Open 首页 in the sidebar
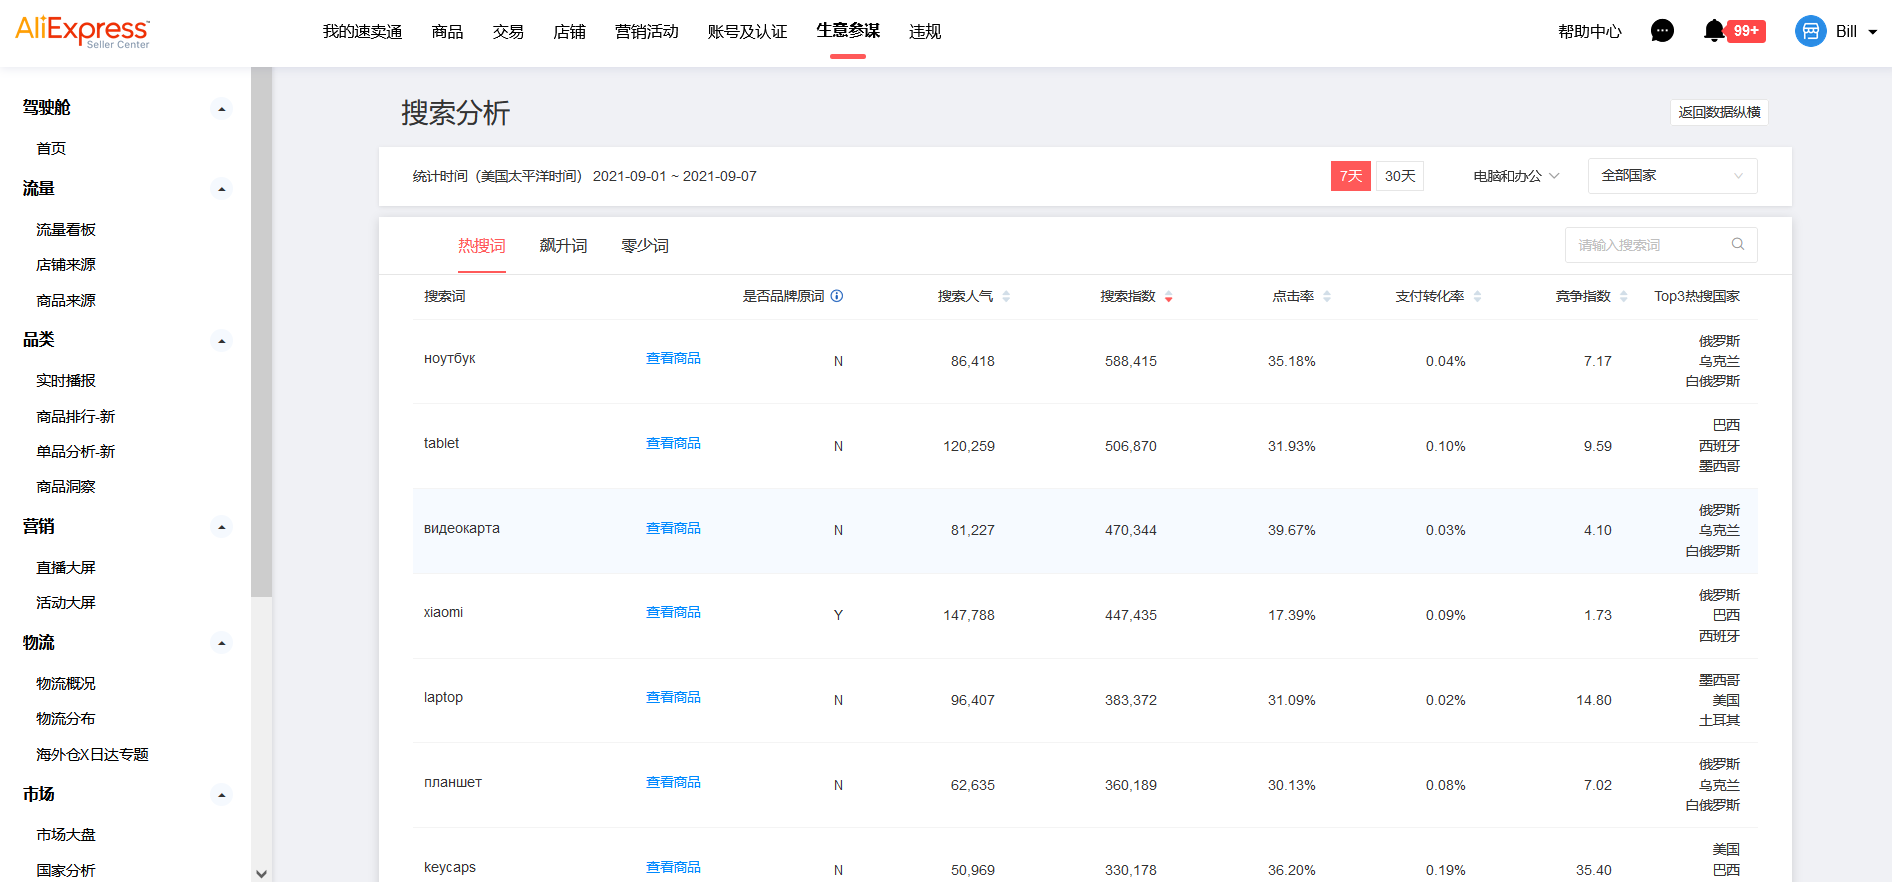Image resolution: width=1892 pixels, height=882 pixels. (x=51, y=149)
